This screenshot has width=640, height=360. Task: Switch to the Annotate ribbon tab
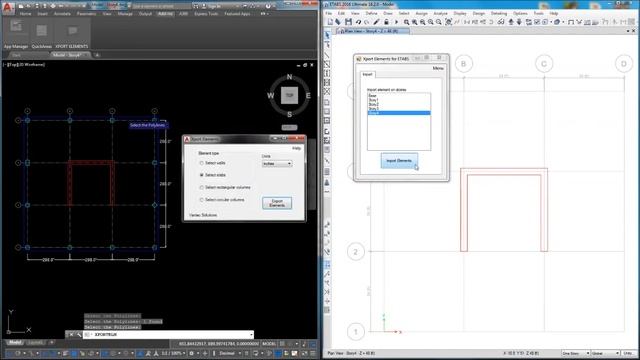[62, 14]
